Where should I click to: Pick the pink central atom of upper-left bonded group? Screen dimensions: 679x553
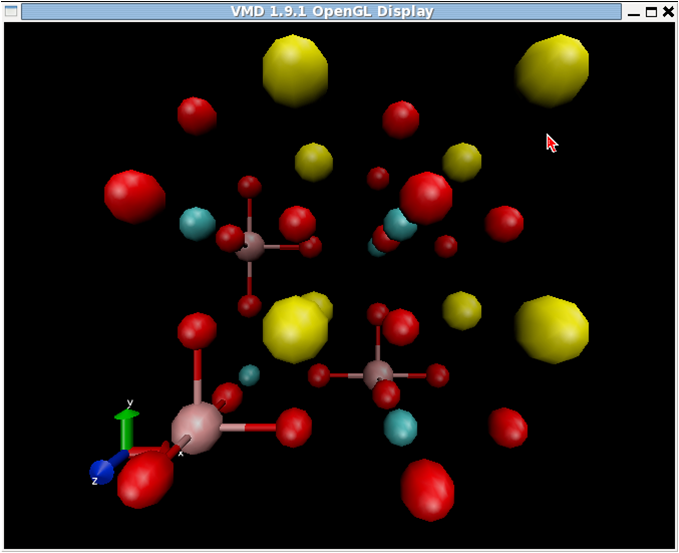pyautogui.click(x=249, y=246)
